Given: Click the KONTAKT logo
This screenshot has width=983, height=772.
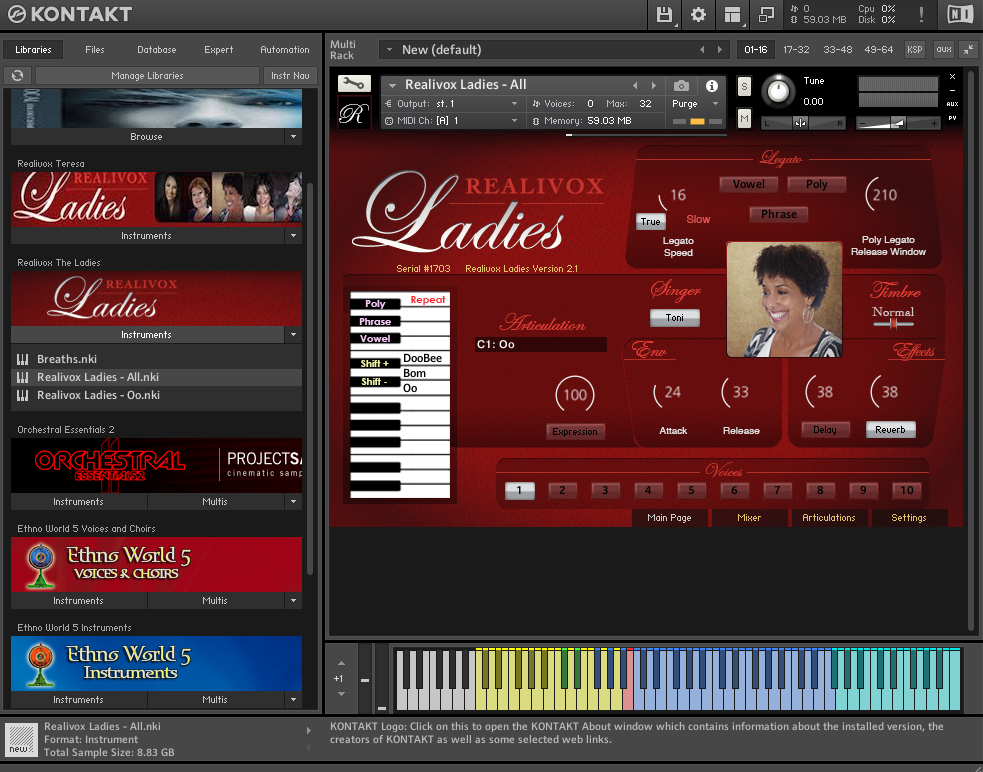Looking at the screenshot, I should (x=69, y=14).
